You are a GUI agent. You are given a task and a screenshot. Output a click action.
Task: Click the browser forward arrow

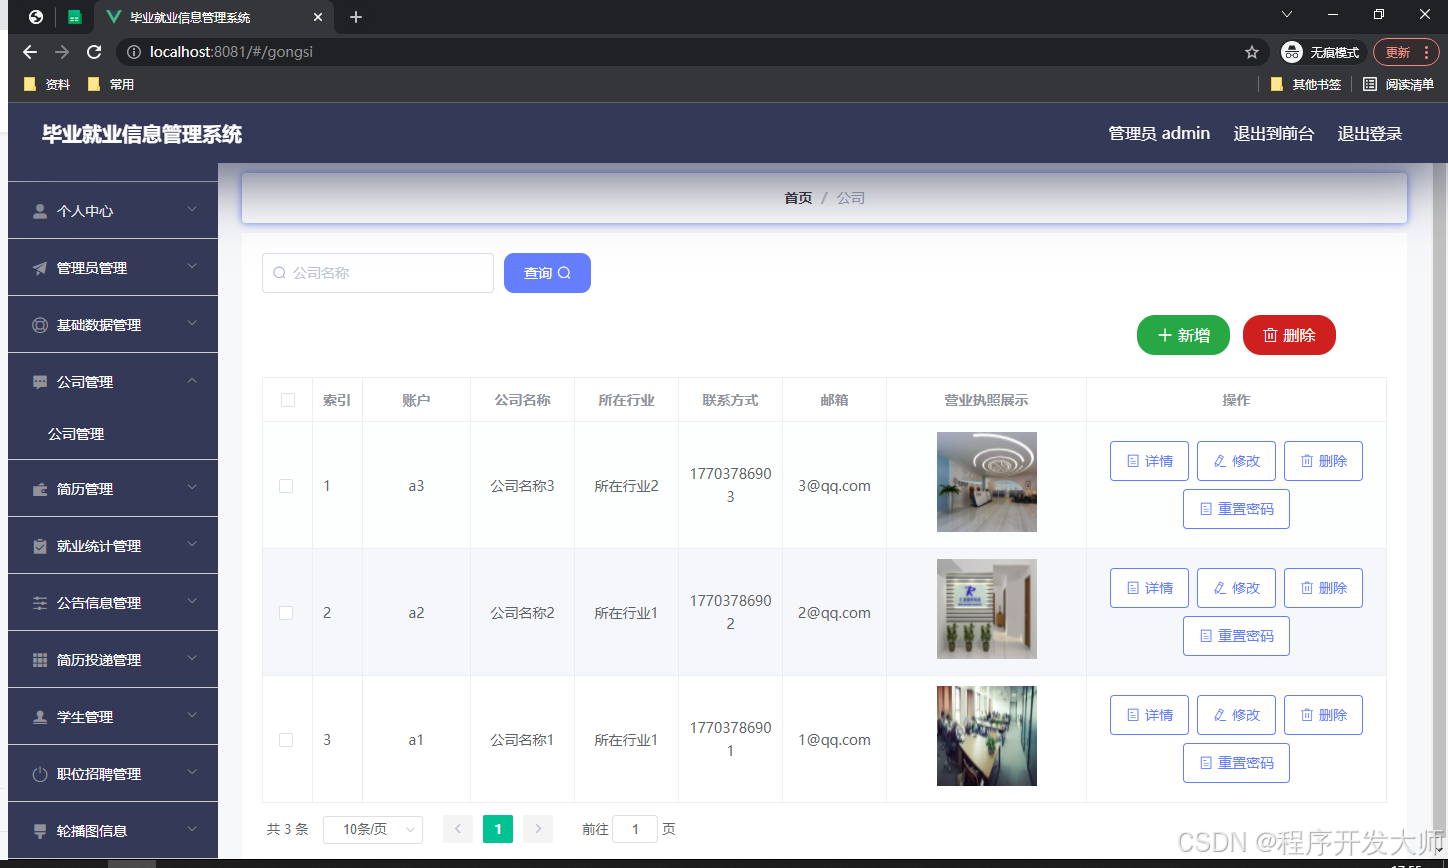click(62, 52)
